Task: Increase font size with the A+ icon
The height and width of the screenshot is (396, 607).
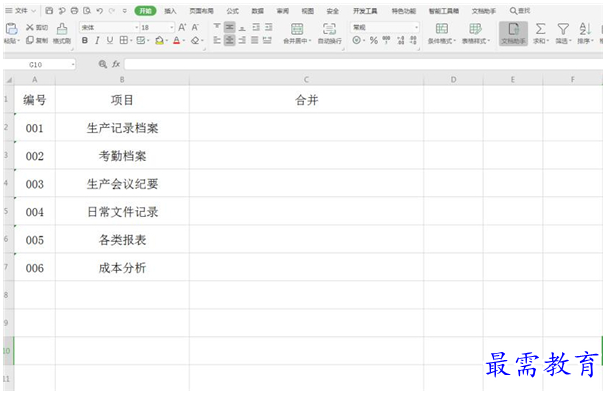Action: pyautogui.click(x=182, y=27)
